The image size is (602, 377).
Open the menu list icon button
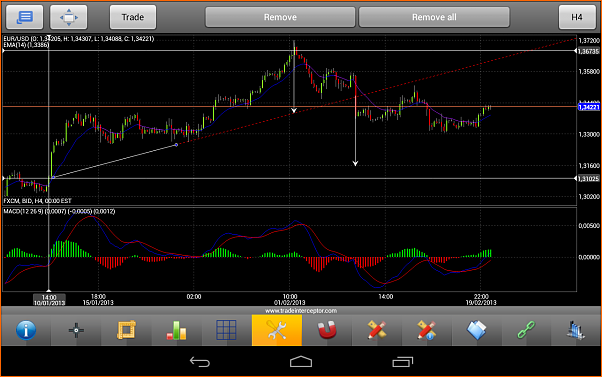pos(25,17)
